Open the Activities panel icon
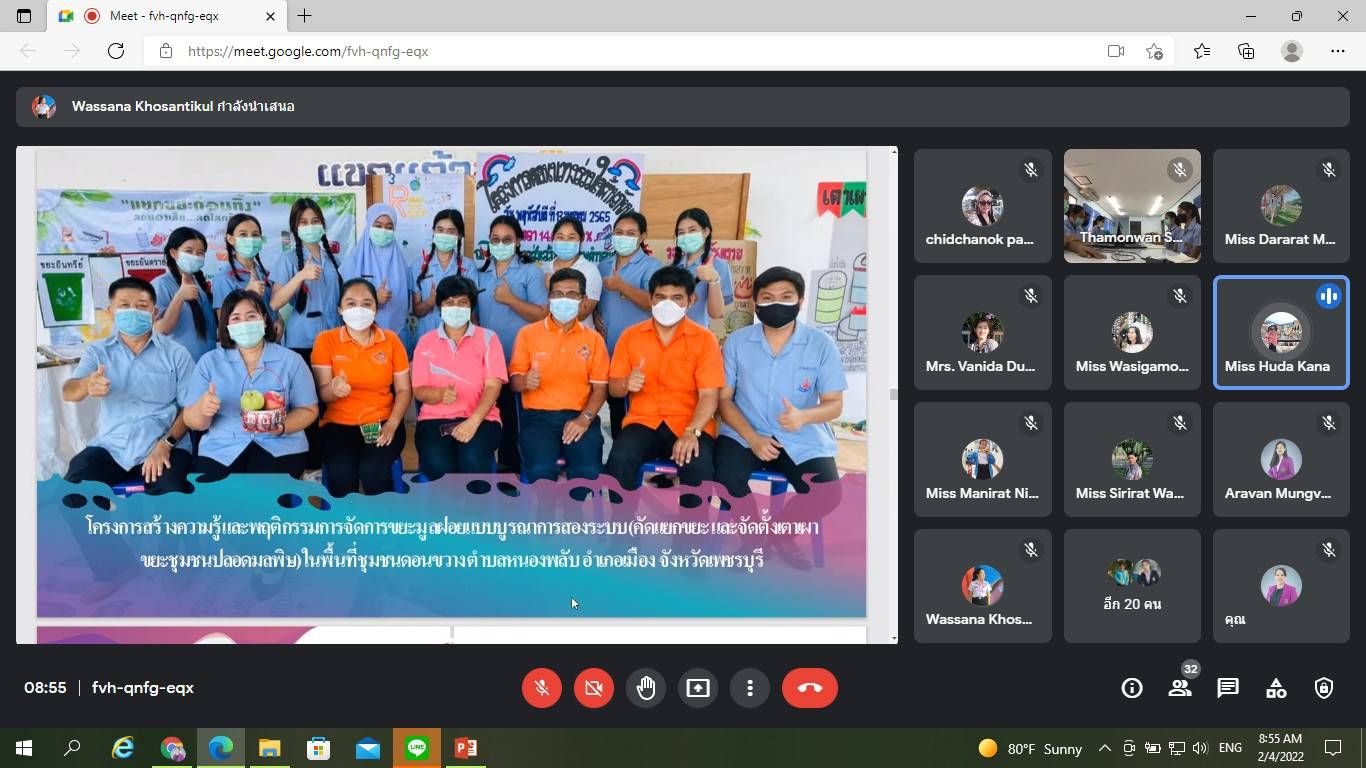This screenshot has width=1366, height=768. [x=1276, y=688]
